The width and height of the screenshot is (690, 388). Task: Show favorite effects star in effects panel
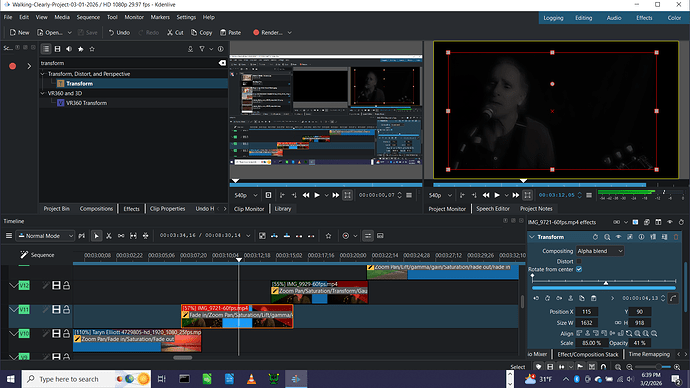(x=92, y=49)
